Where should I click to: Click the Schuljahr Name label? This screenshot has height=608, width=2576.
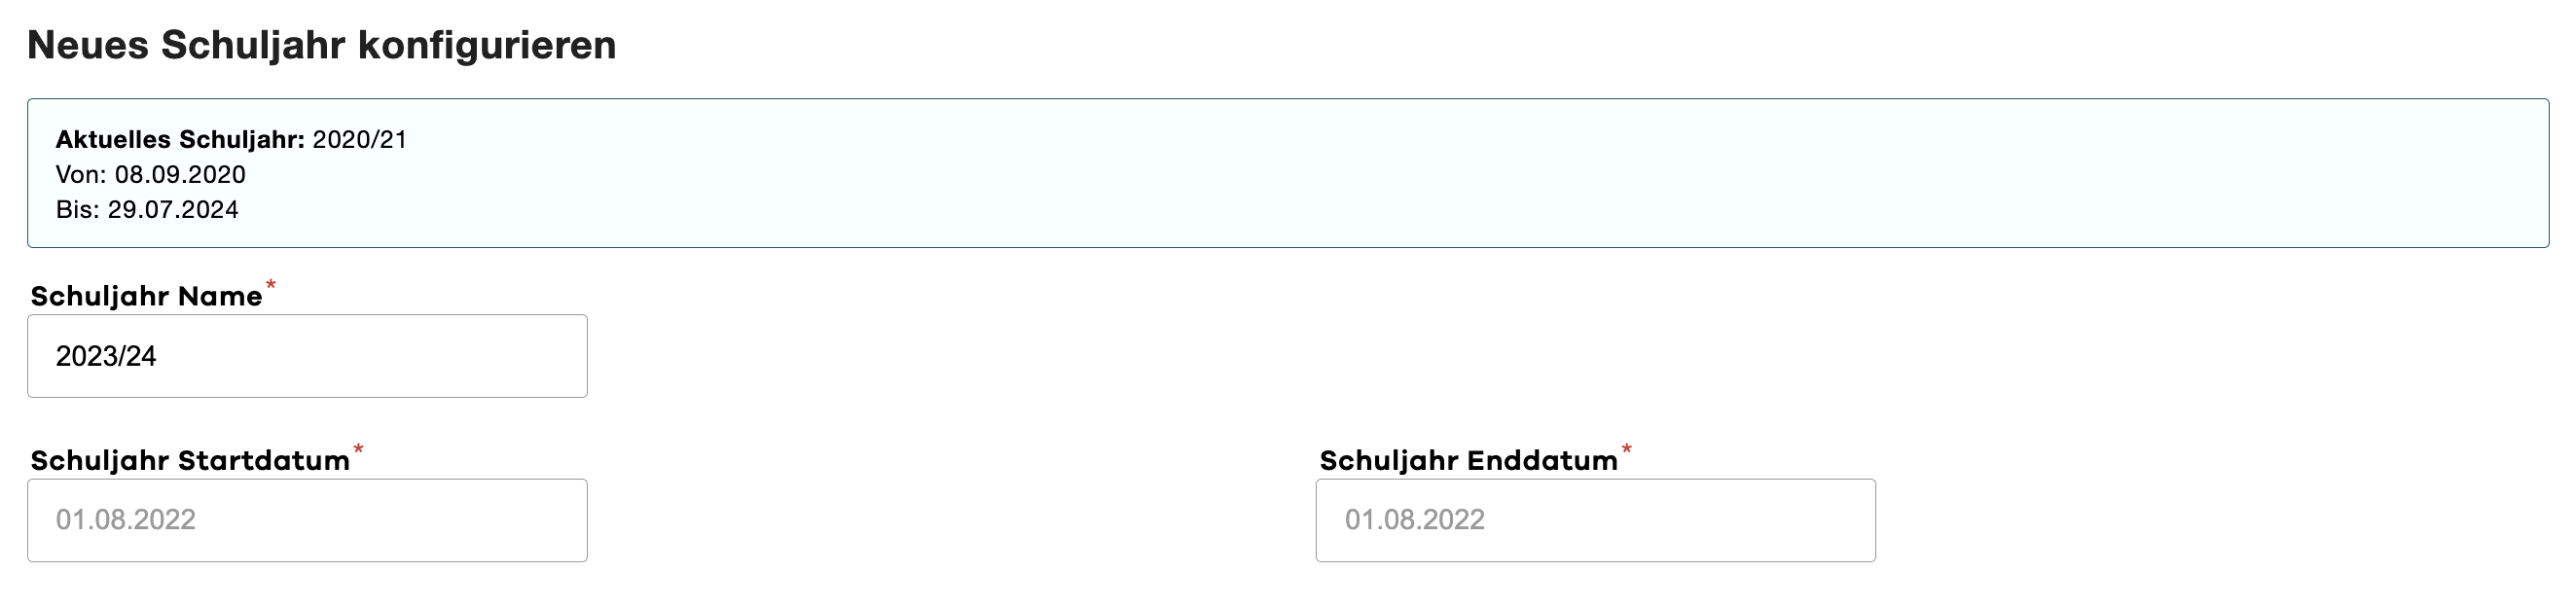coord(145,295)
